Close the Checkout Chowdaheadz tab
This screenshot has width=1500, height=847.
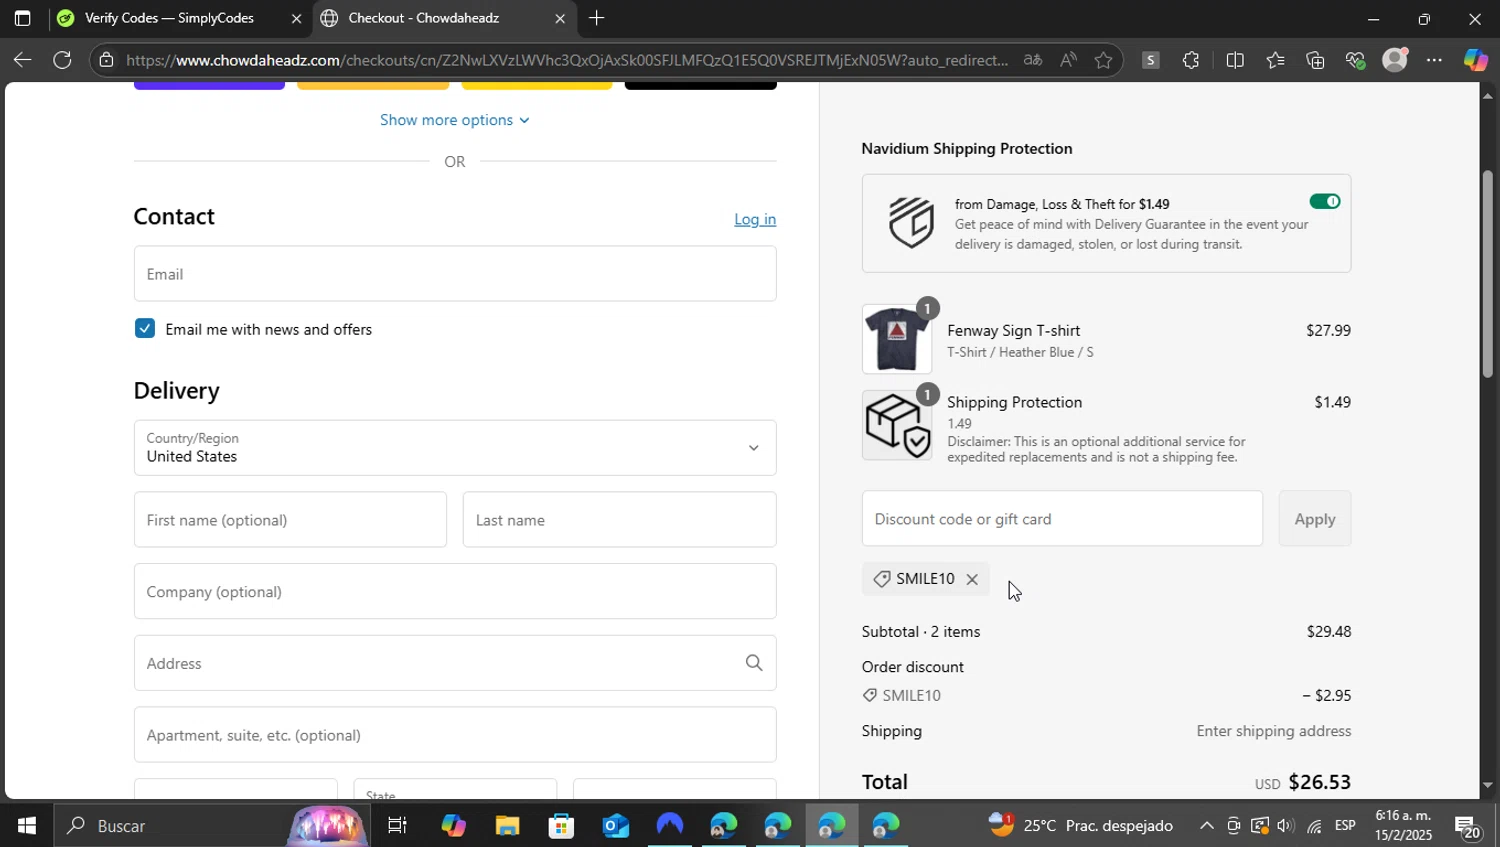point(560,18)
